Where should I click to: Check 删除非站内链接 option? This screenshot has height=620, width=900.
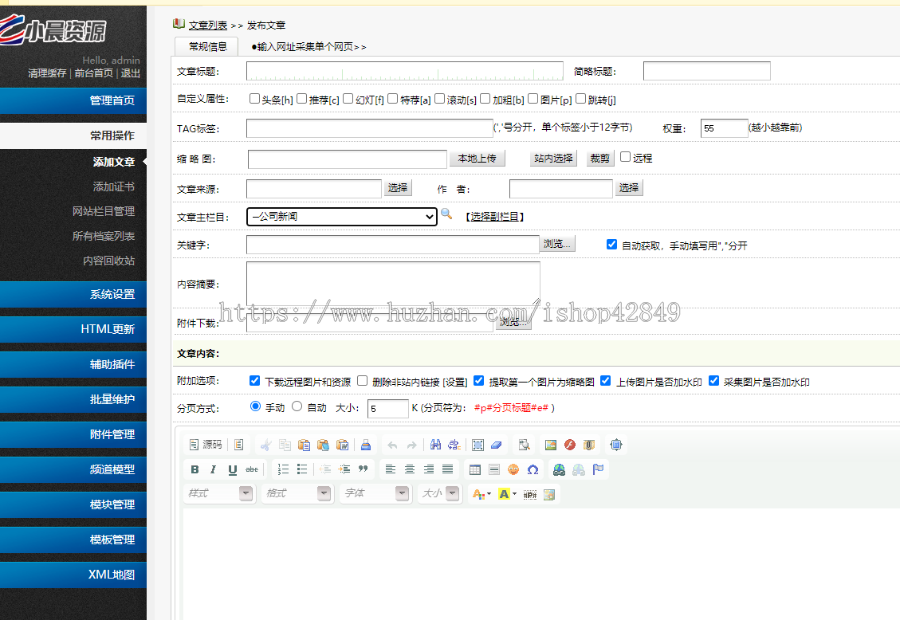coord(362,381)
